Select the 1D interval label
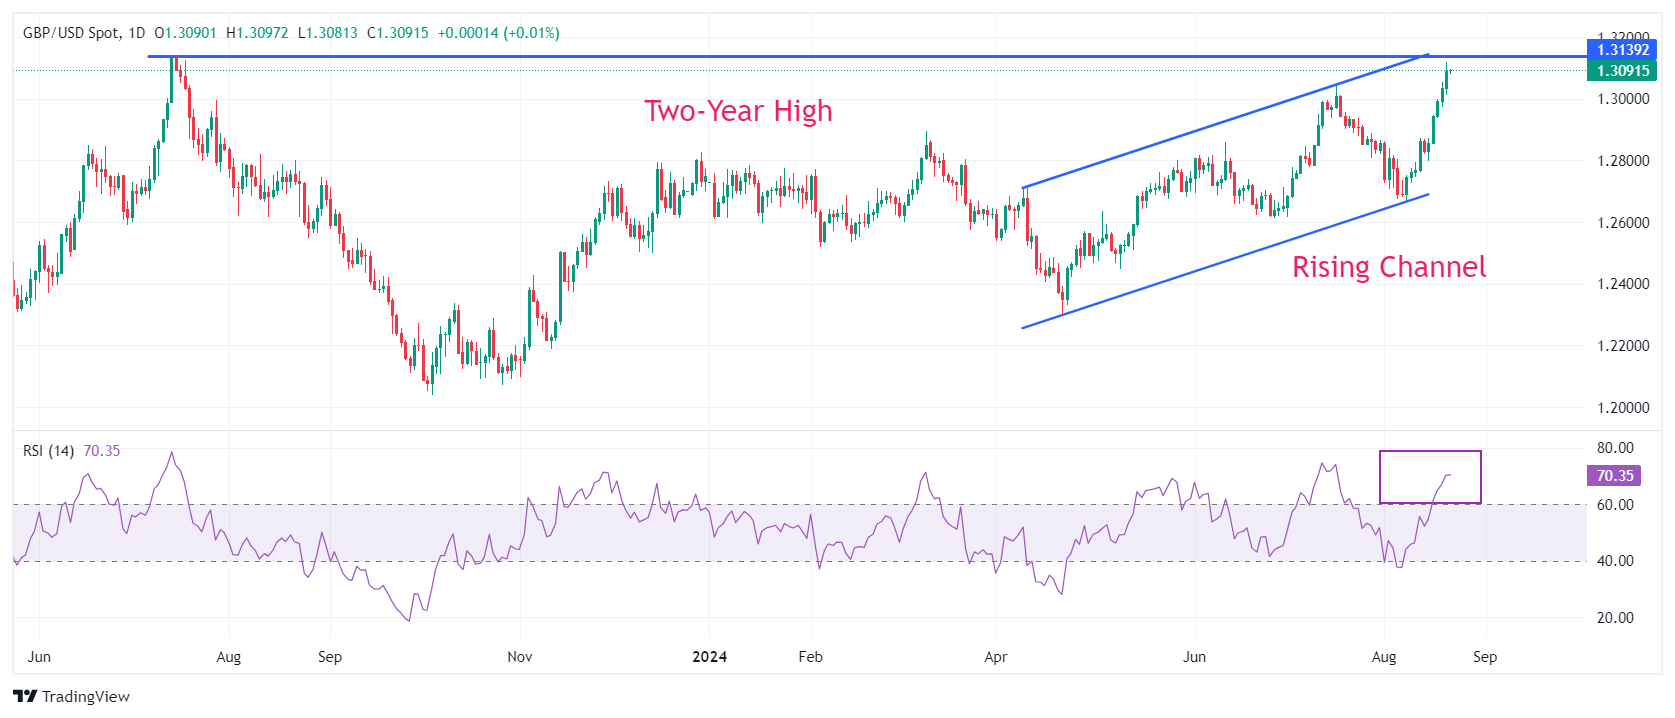Screen dimensions: 1675x718 pos(136,33)
